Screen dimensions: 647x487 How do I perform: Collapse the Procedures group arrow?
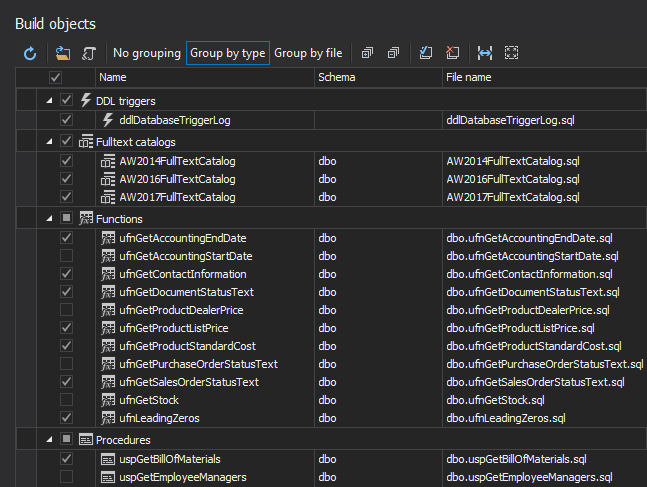point(48,439)
